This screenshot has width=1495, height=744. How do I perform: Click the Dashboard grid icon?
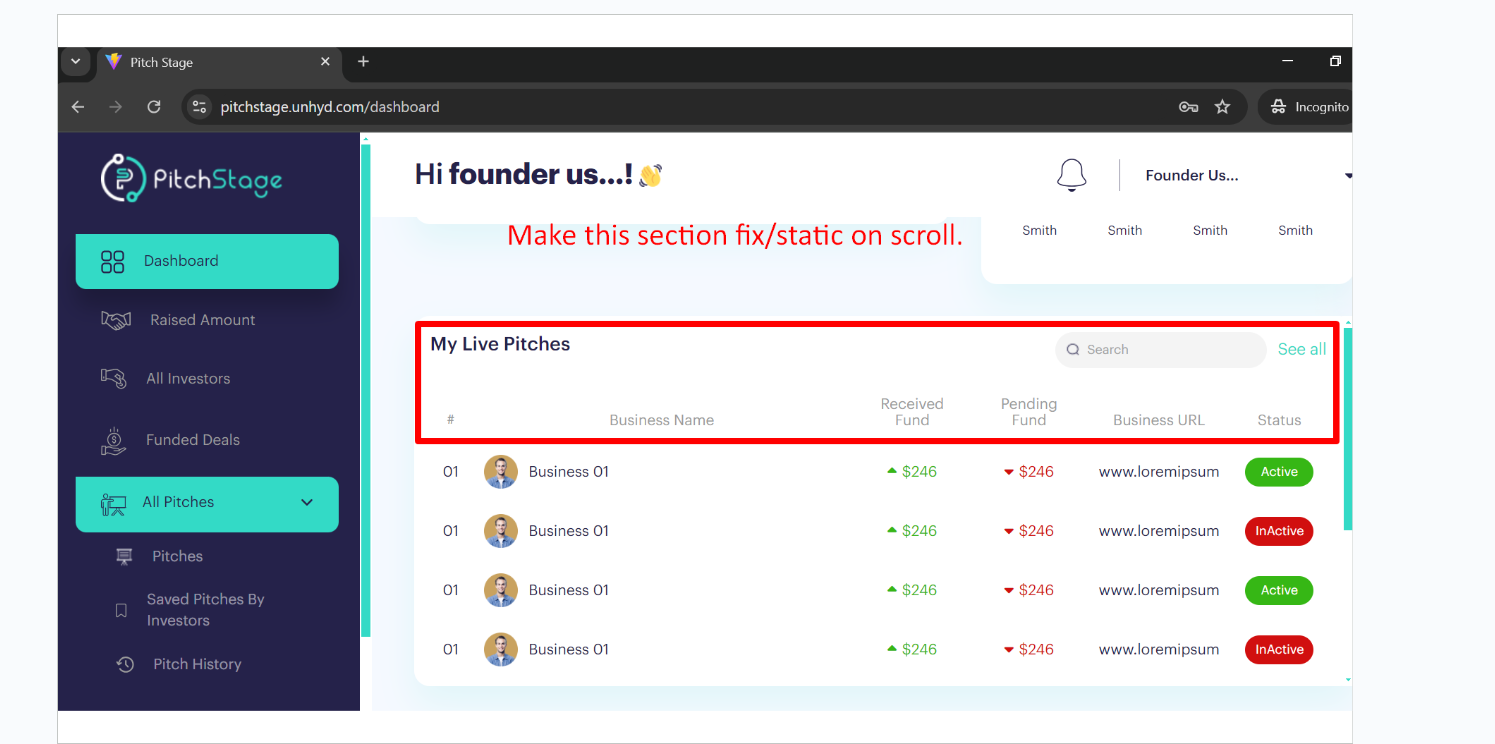(x=112, y=262)
